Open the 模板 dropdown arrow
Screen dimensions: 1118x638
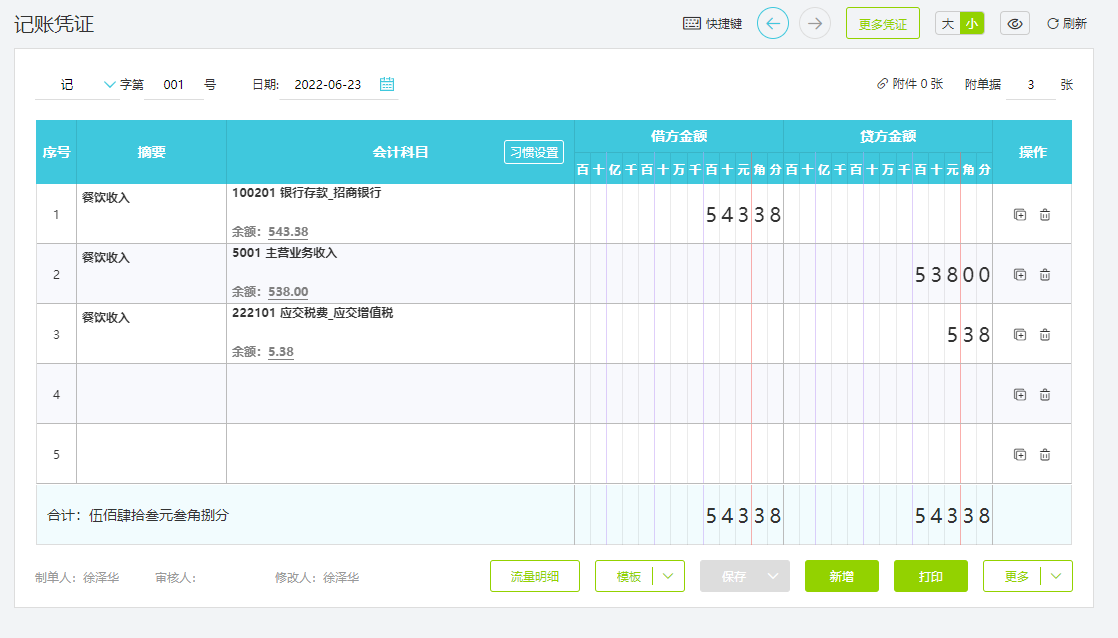coord(668,576)
